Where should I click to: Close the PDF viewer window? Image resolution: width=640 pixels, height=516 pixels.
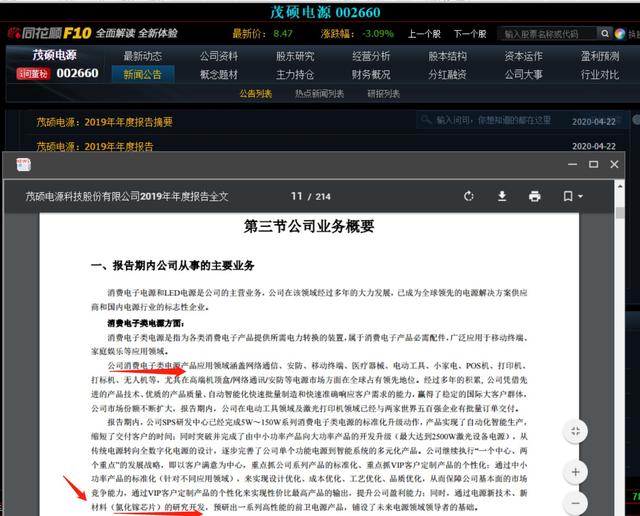614,164
